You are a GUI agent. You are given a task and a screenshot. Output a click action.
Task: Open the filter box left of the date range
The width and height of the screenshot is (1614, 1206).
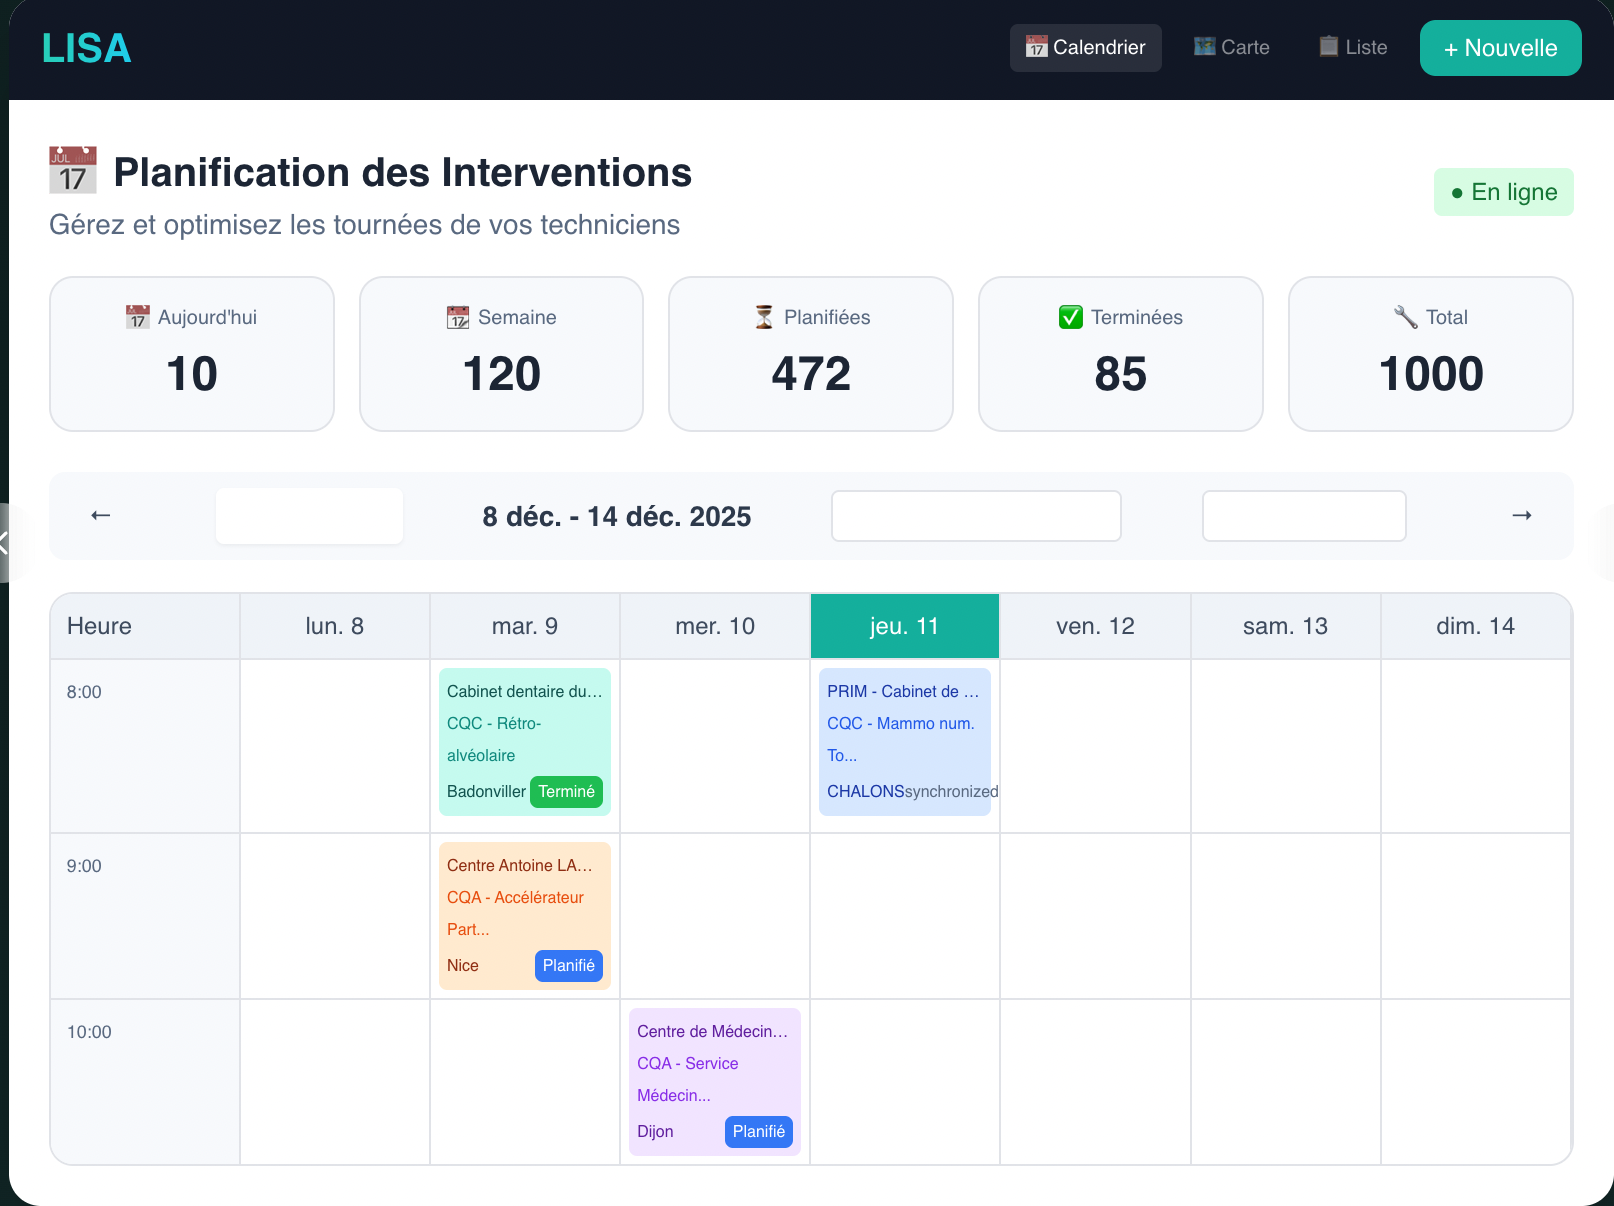coord(308,515)
